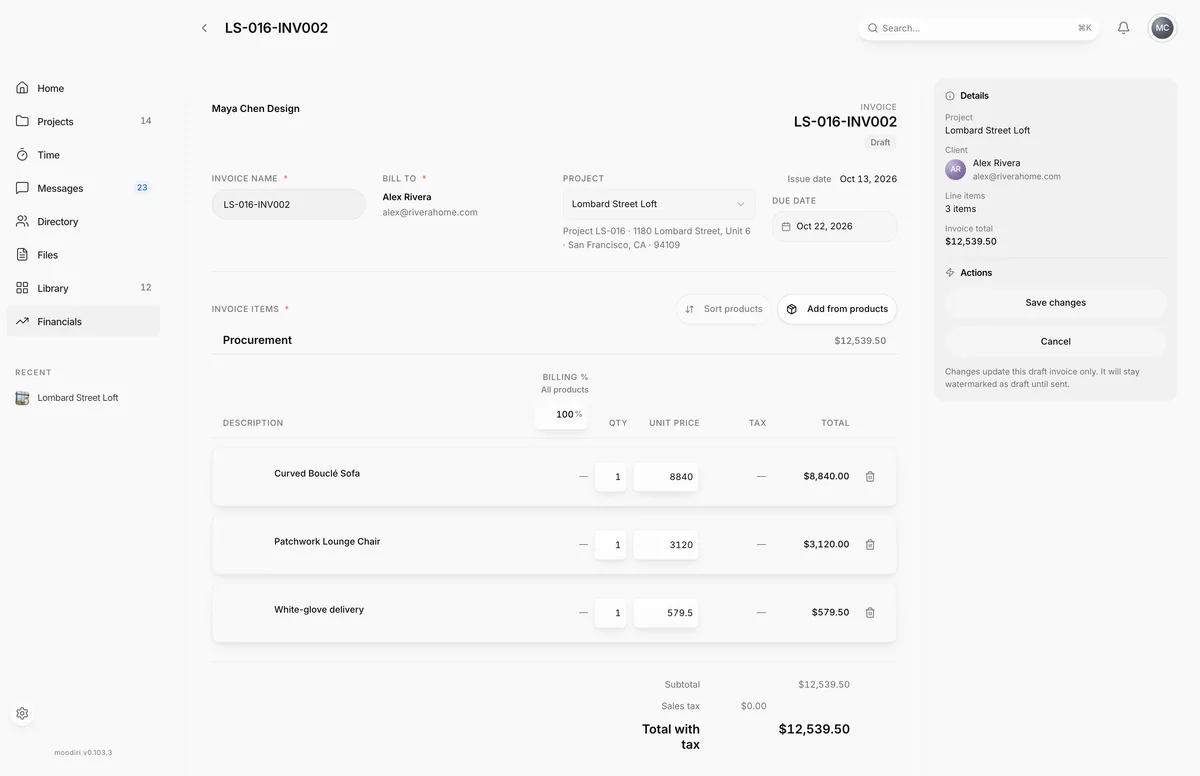
Task: Click the Messages 23 unread badge
Action: click(142, 188)
